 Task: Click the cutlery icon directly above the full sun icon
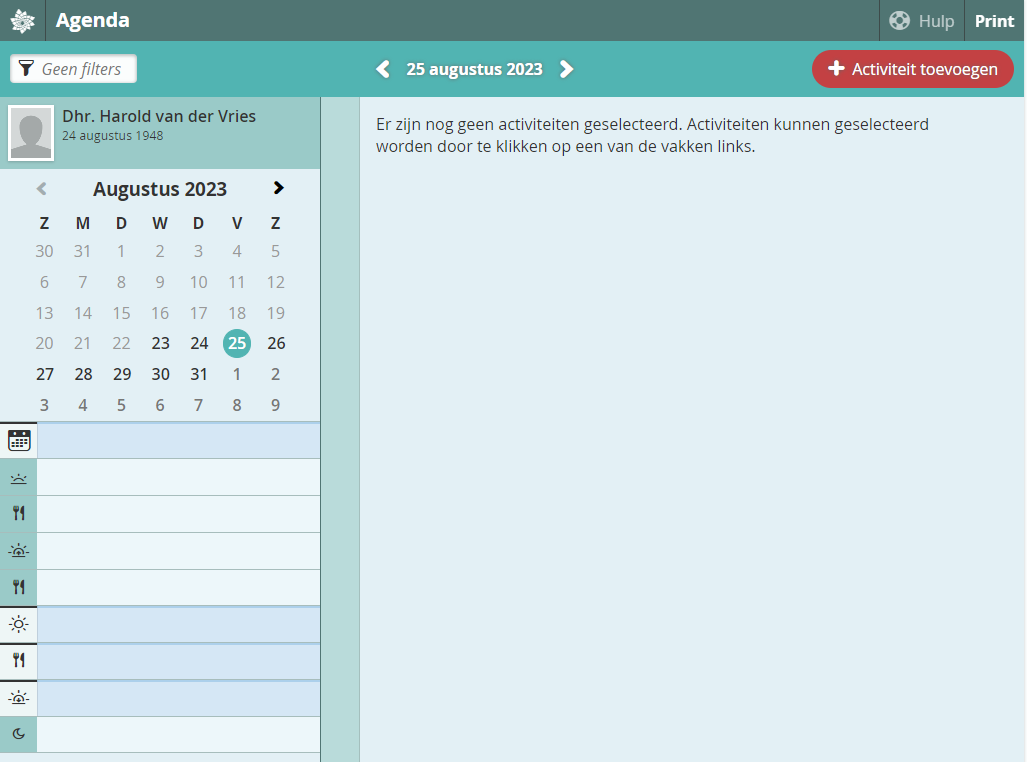click(19, 587)
